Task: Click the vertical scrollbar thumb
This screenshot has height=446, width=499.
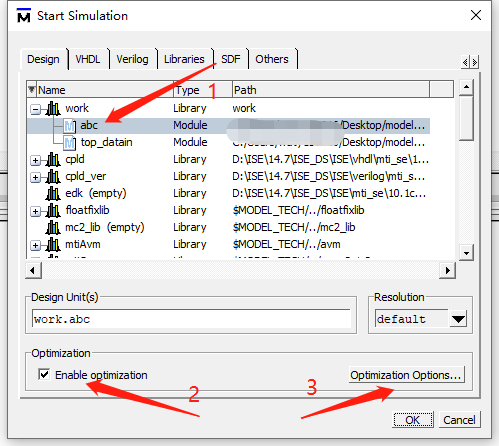Action: (x=466, y=118)
